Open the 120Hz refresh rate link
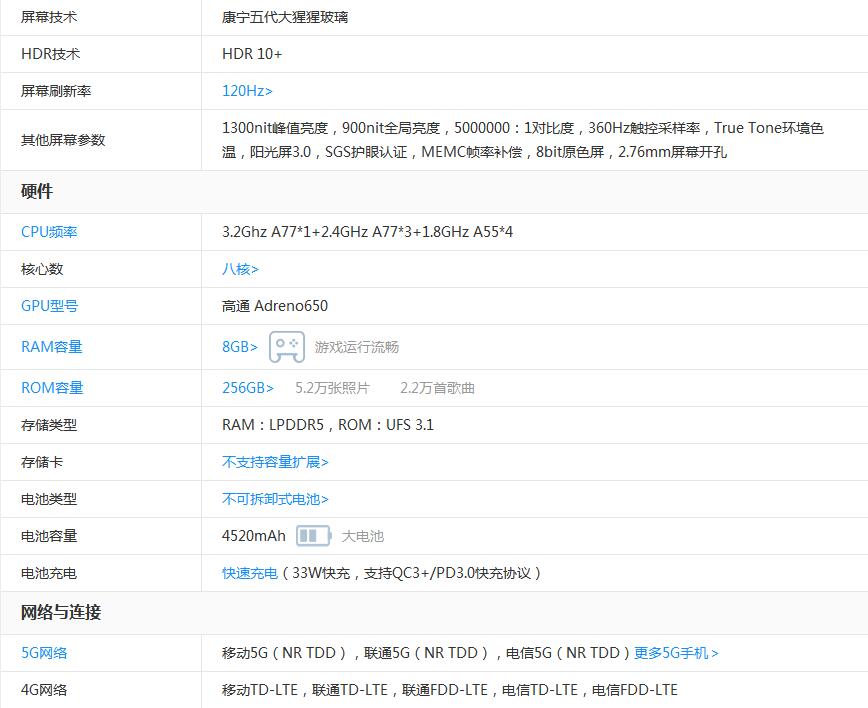This screenshot has width=868, height=708. [x=247, y=91]
